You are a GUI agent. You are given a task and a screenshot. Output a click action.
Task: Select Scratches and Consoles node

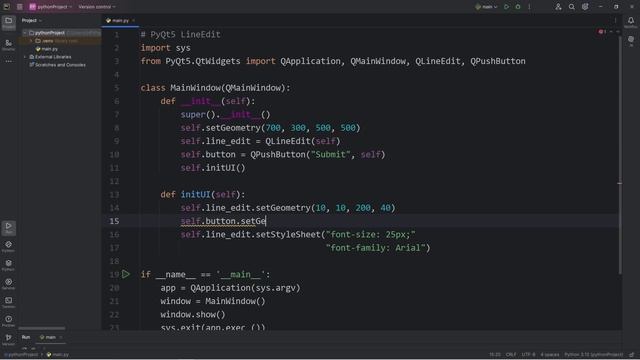coord(57,65)
